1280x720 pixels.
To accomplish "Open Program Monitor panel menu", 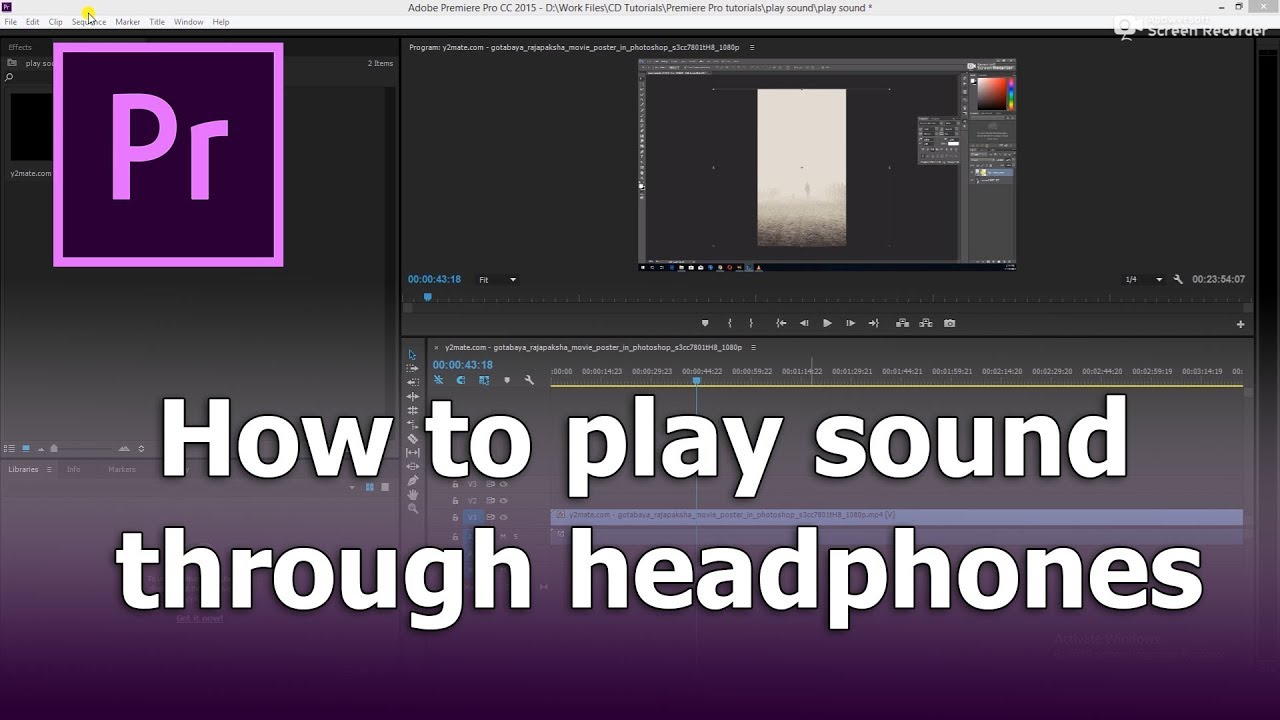I will coord(752,47).
